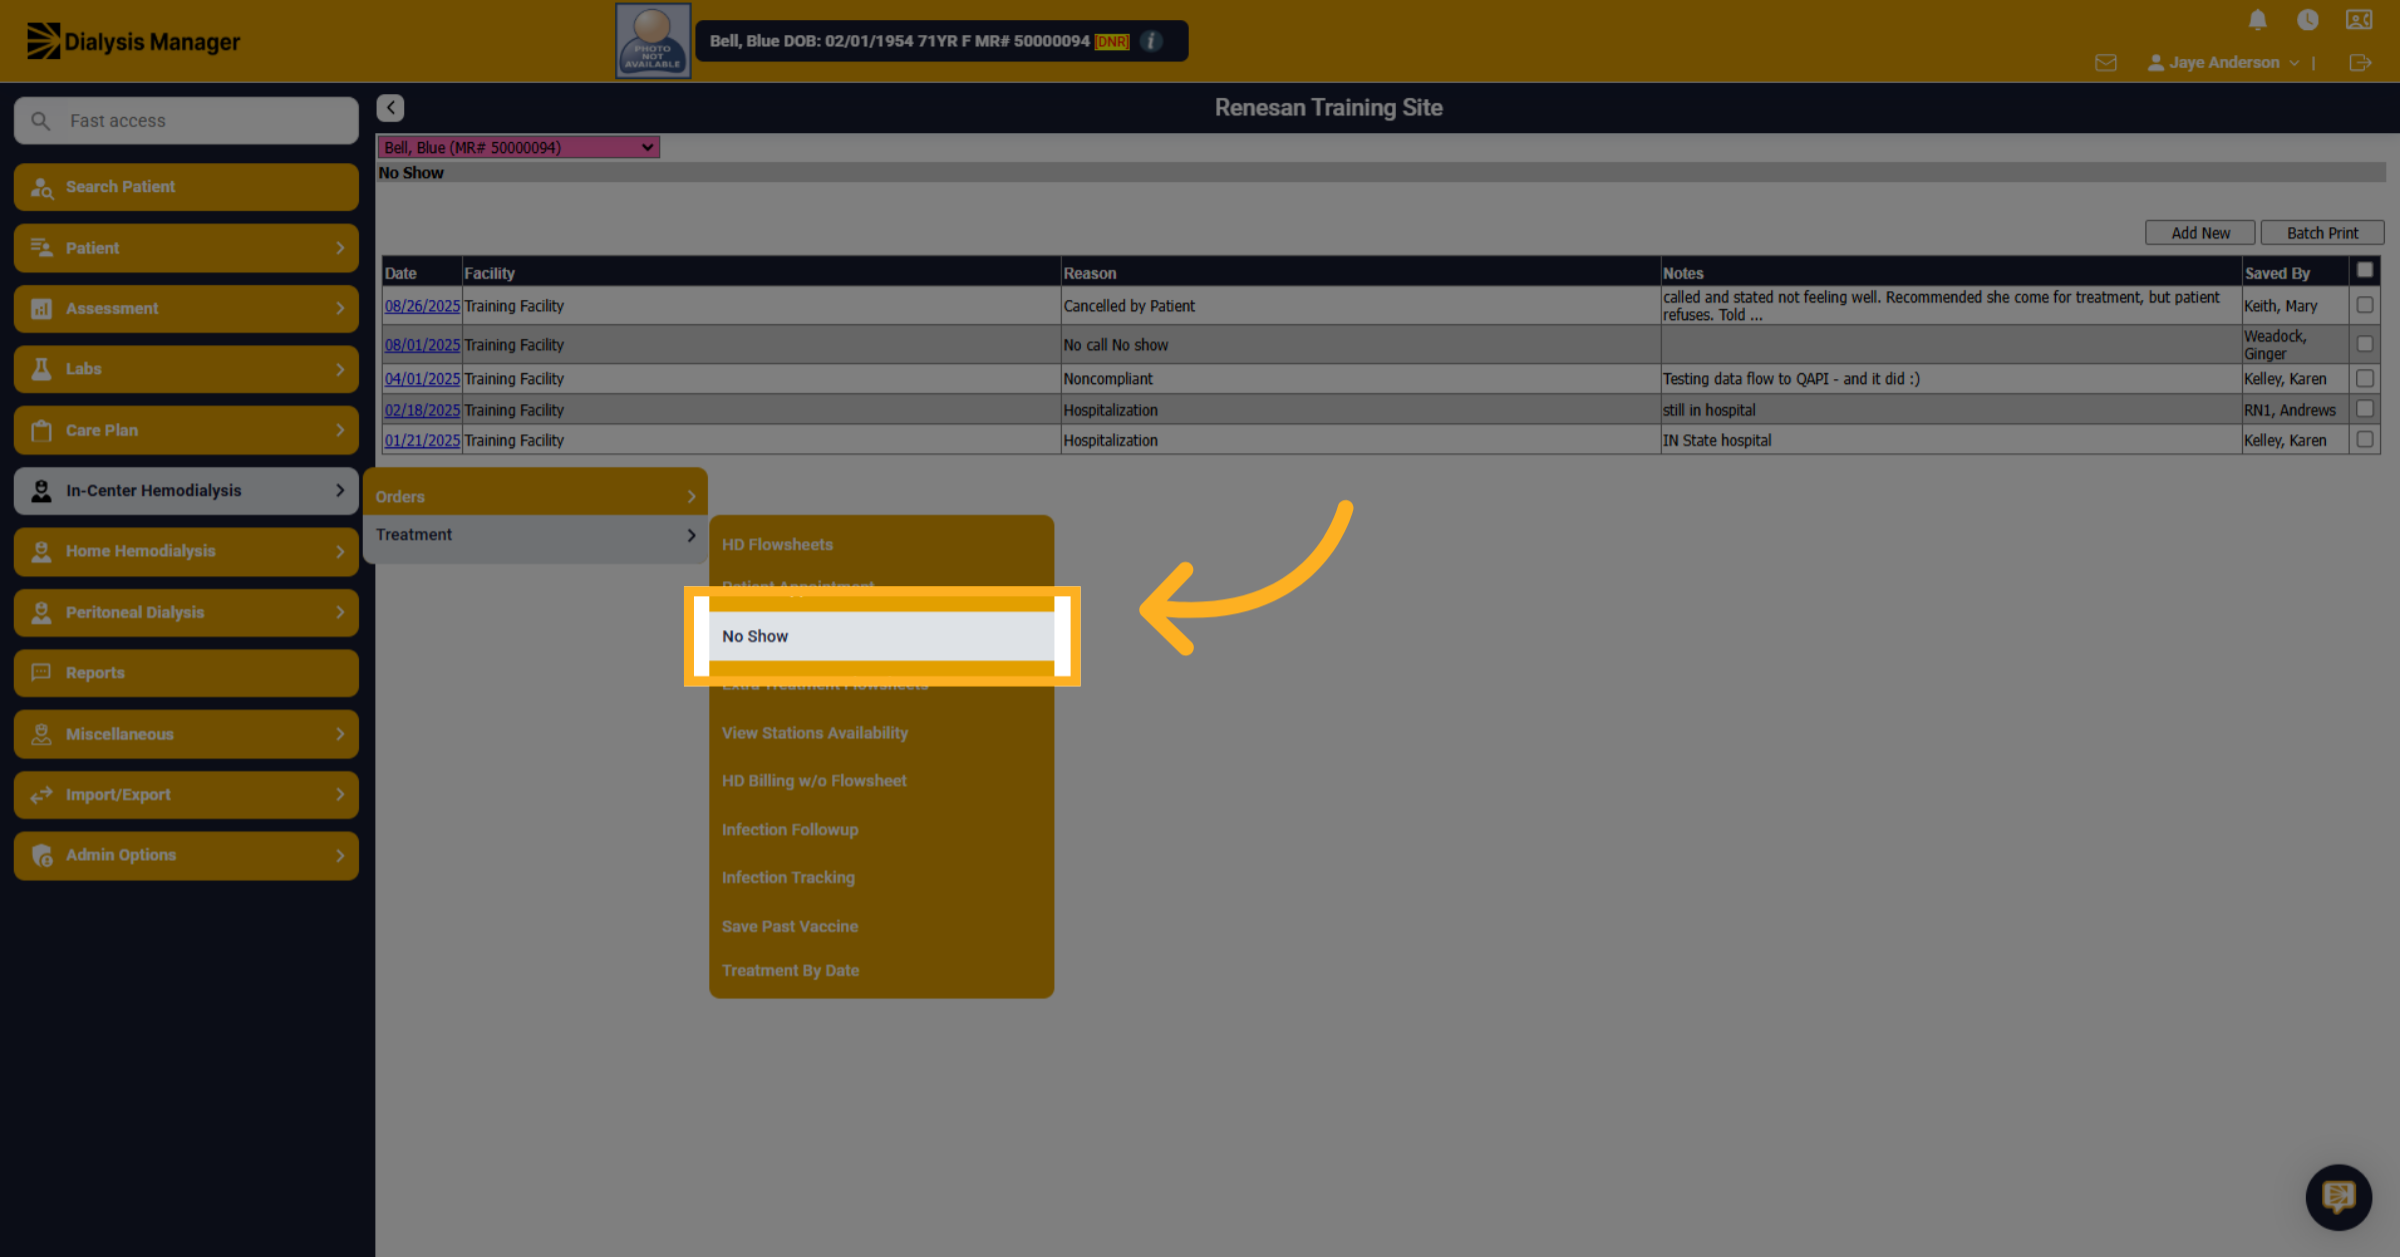This screenshot has width=2400, height=1257.
Task: Collapse the sidebar with back arrow
Action: 390,107
